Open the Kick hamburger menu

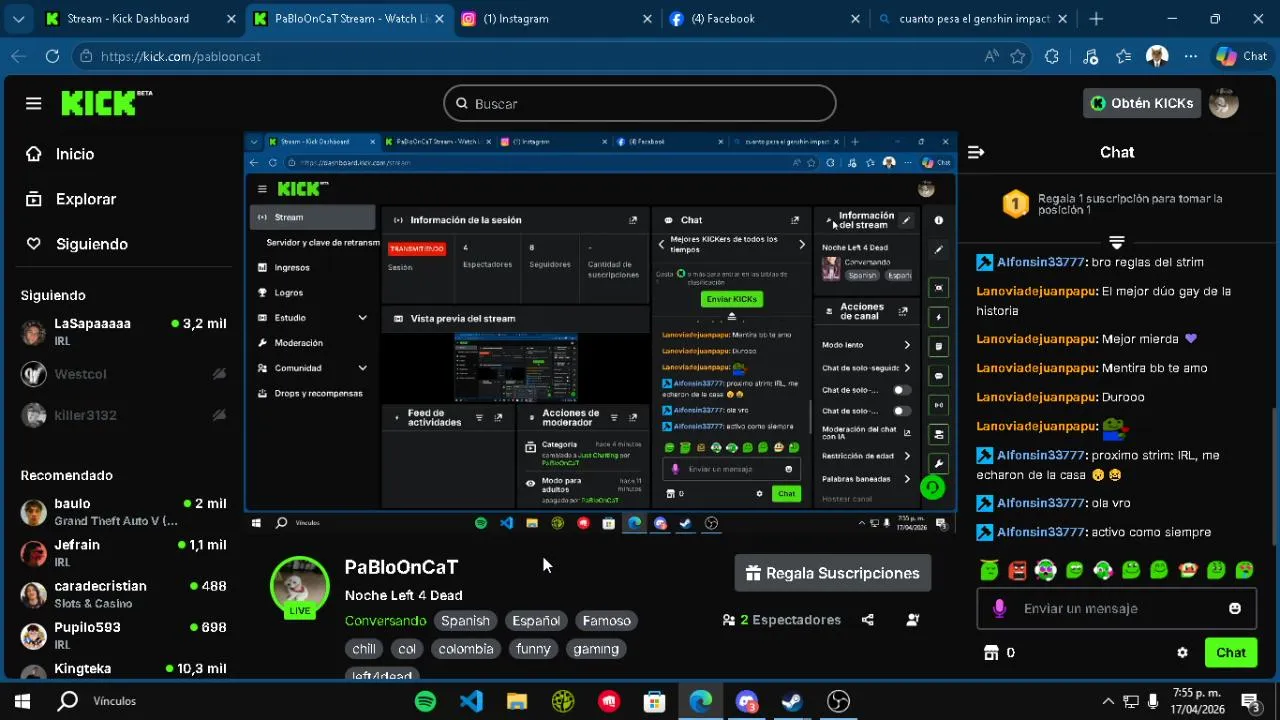[34, 103]
